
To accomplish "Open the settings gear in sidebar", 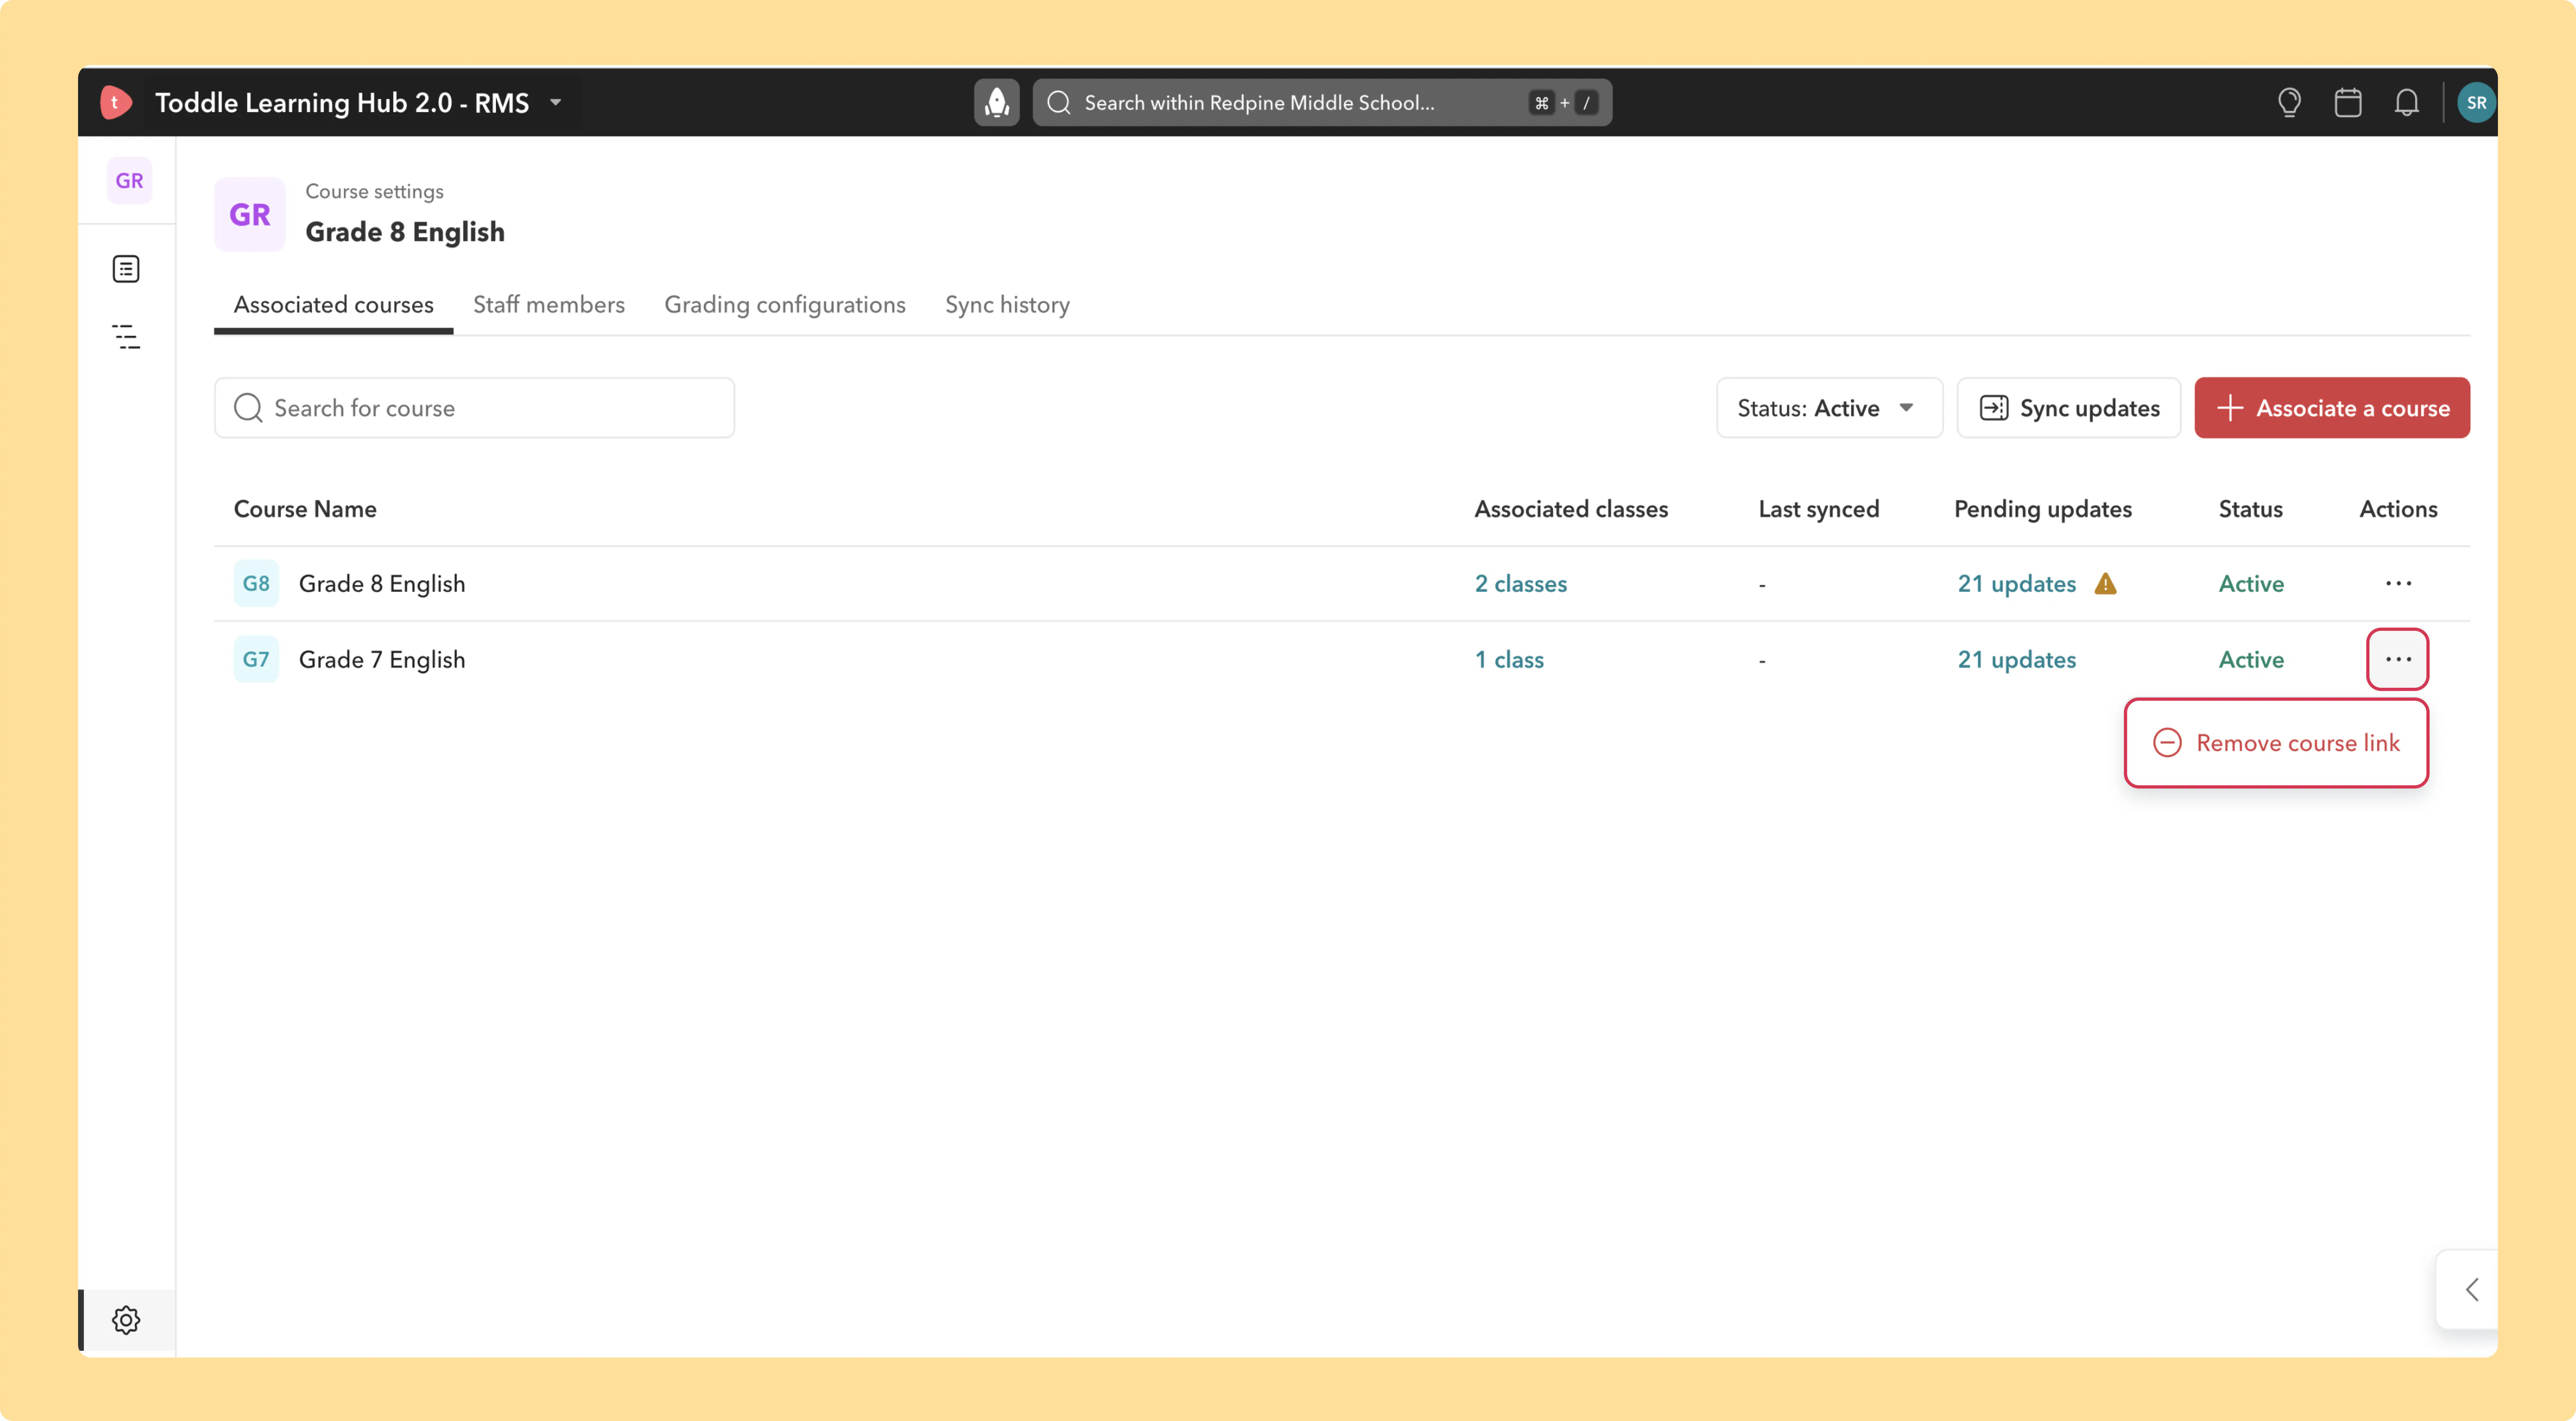I will [126, 1320].
